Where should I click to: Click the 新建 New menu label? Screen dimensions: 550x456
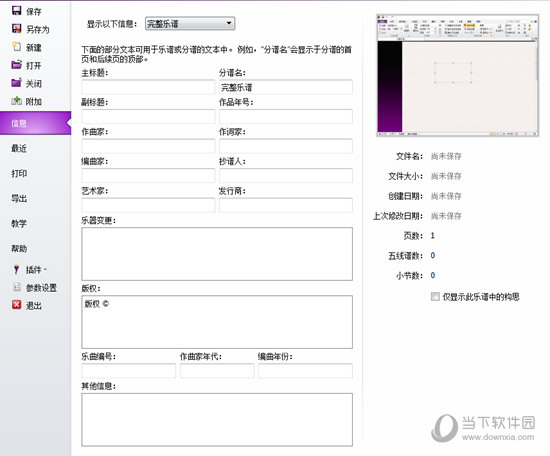click(x=34, y=47)
